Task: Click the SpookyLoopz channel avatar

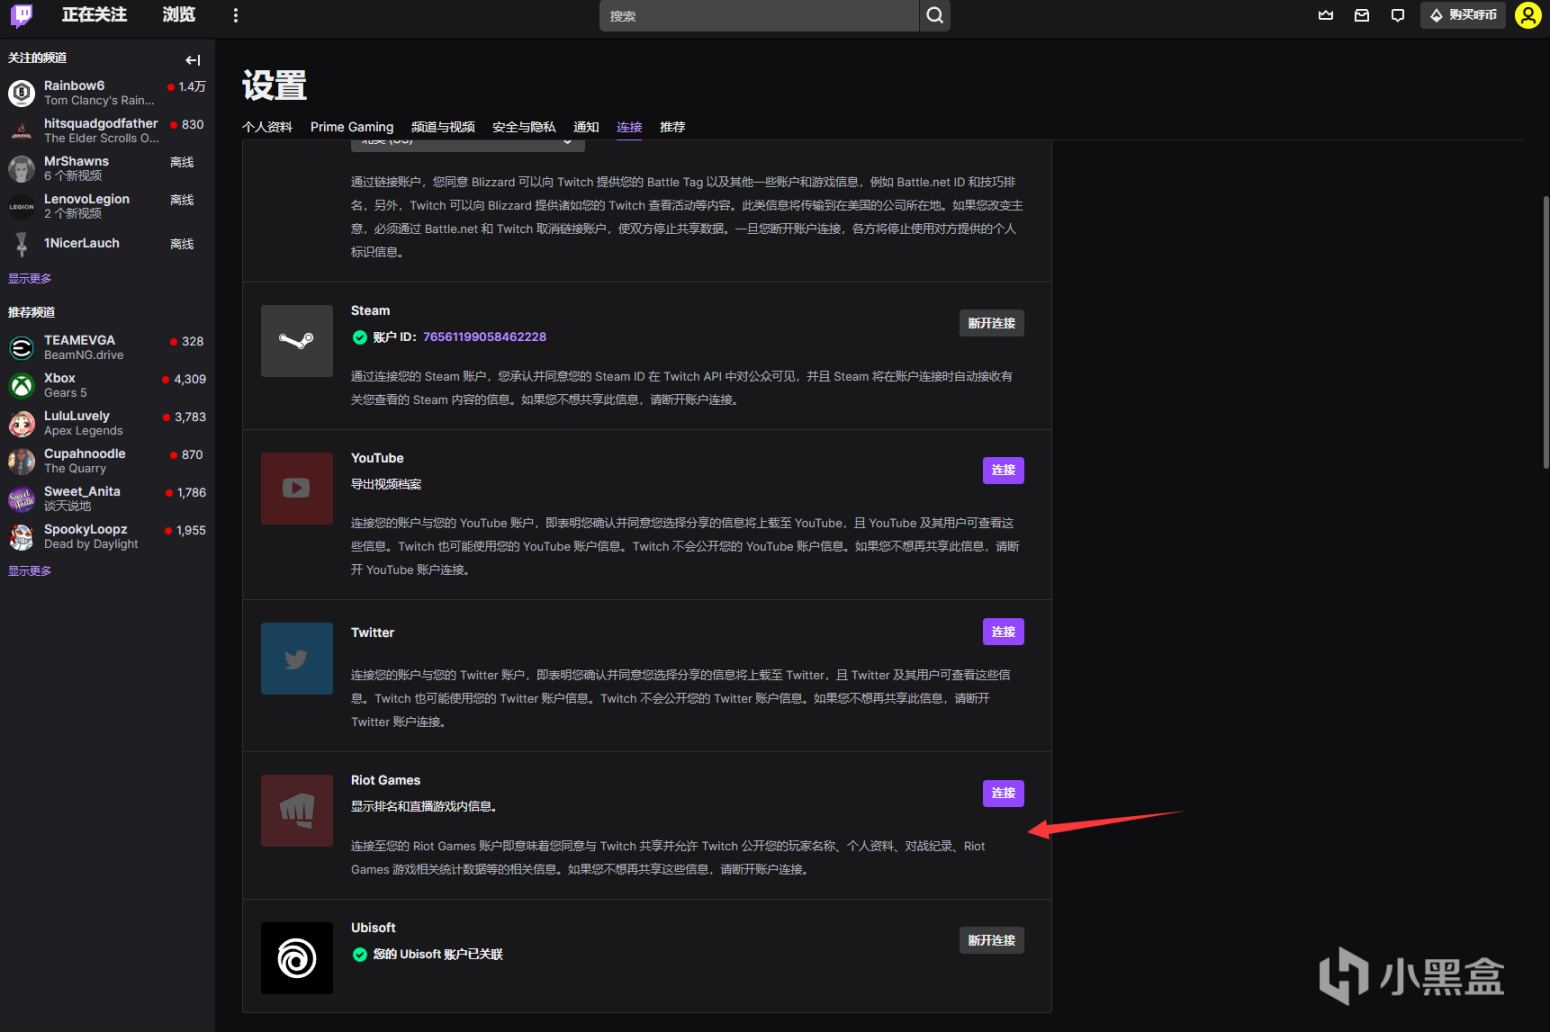Action: 22,537
